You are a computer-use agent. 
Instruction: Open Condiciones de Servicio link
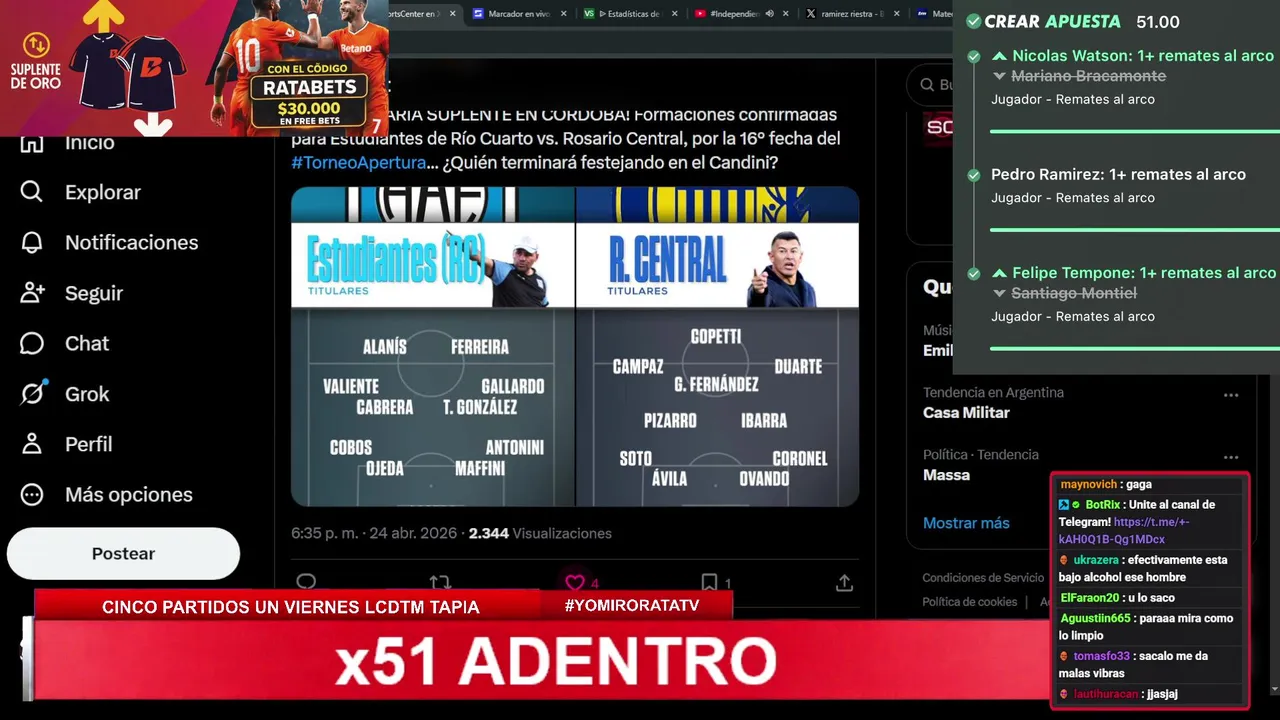pos(983,578)
